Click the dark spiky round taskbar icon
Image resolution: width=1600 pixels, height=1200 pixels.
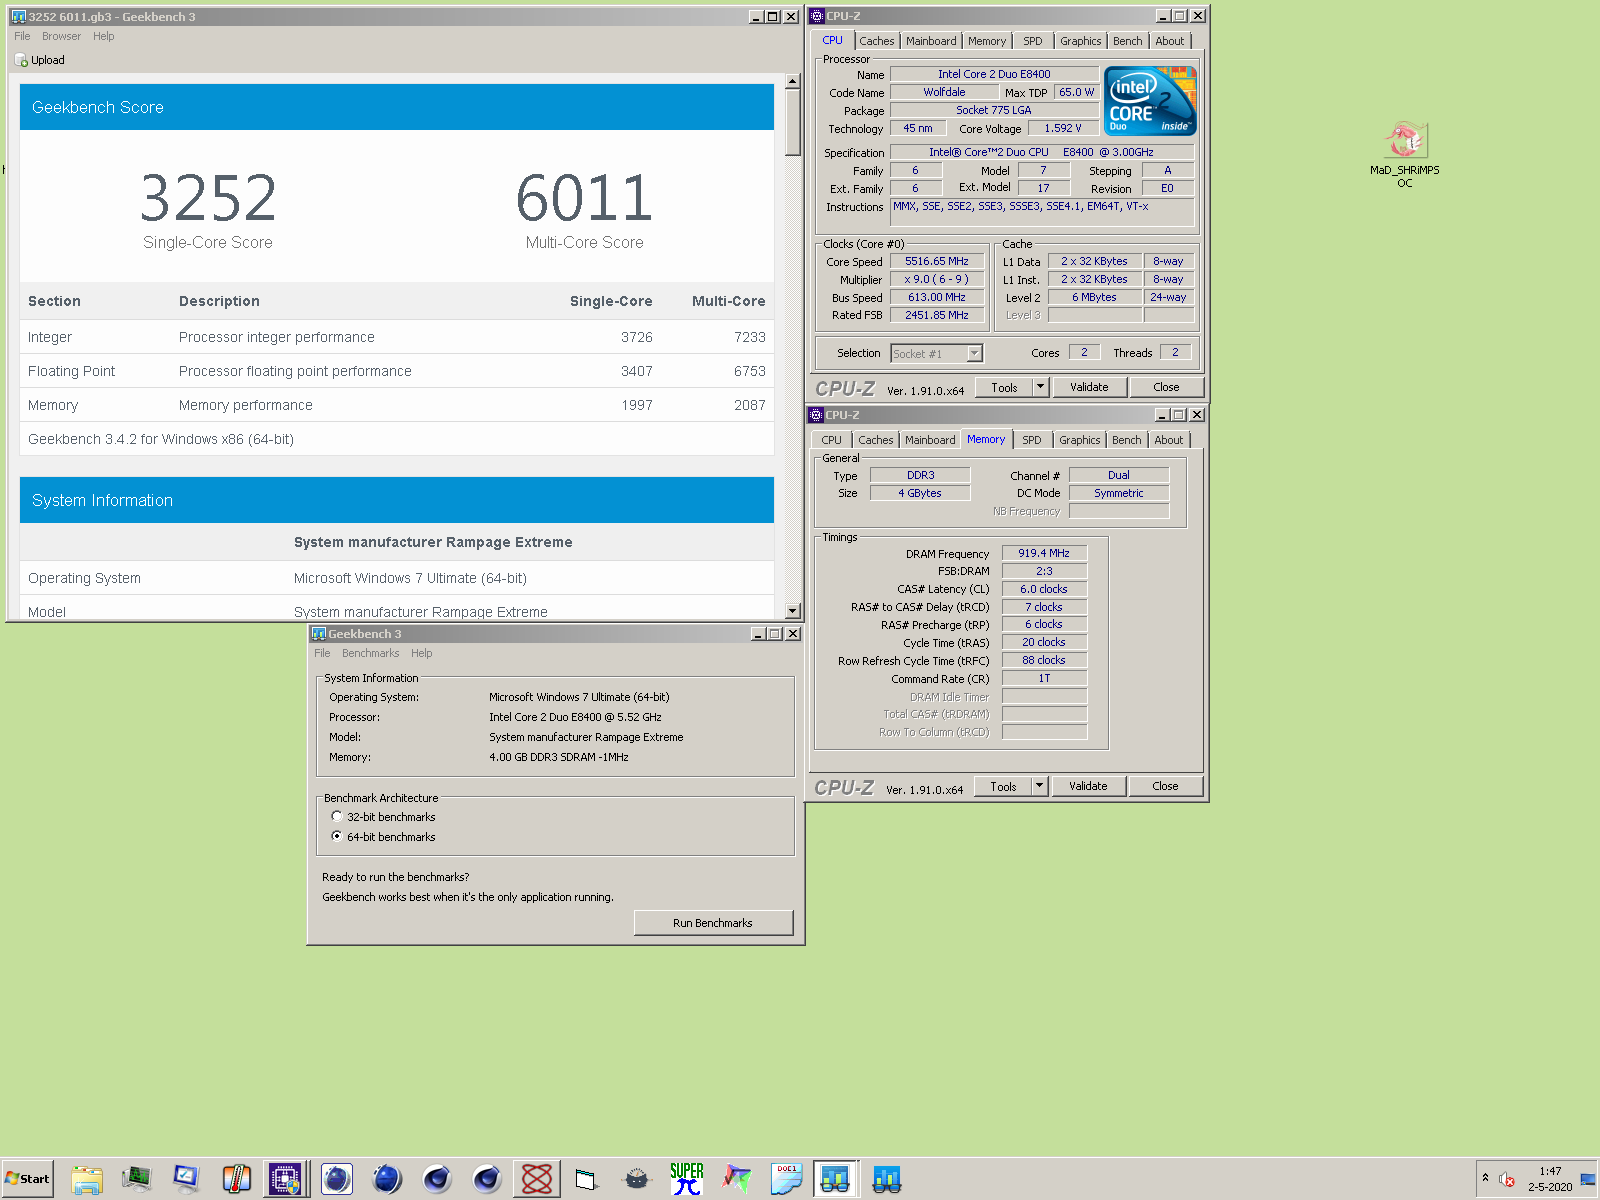pyautogui.click(x=637, y=1179)
